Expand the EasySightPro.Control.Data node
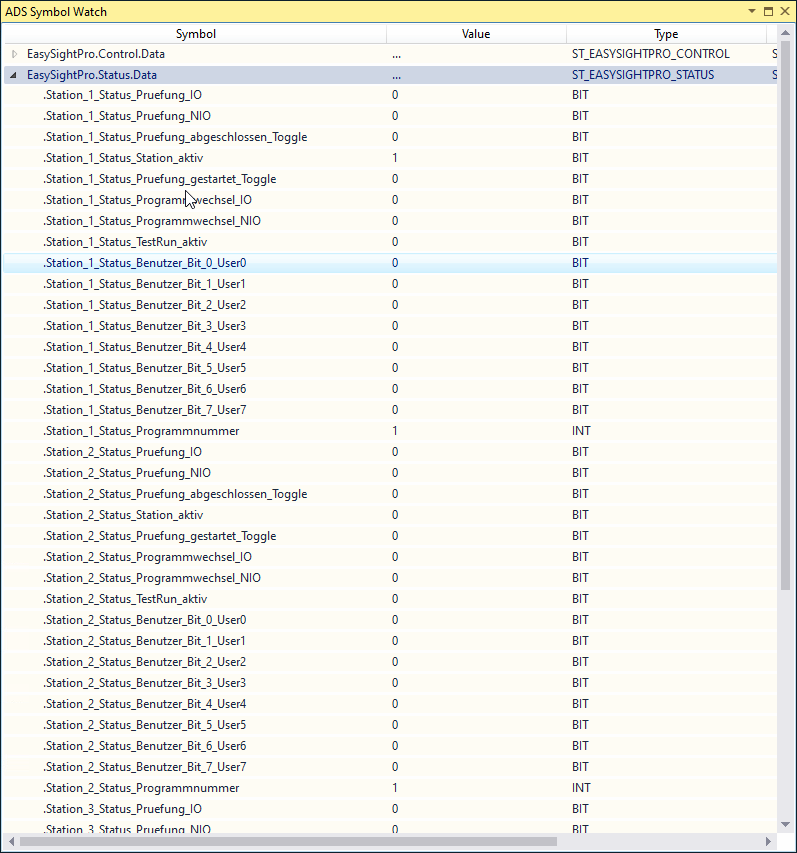797x853 pixels. (14, 54)
